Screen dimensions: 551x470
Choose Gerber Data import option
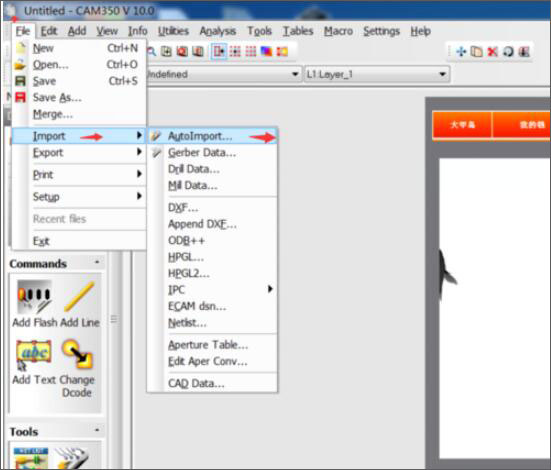tap(212, 153)
